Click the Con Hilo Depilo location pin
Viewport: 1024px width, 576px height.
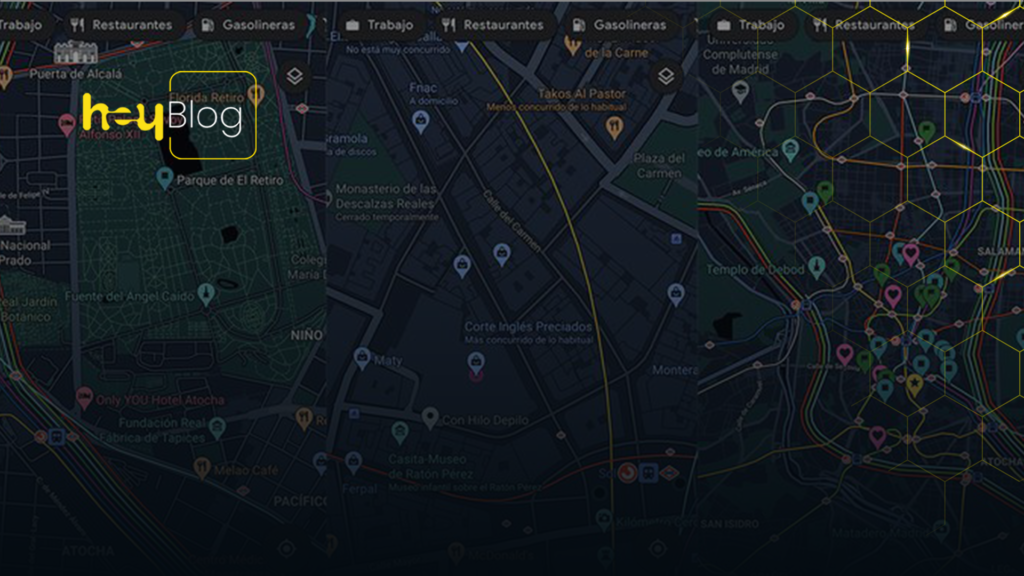pos(430,418)
